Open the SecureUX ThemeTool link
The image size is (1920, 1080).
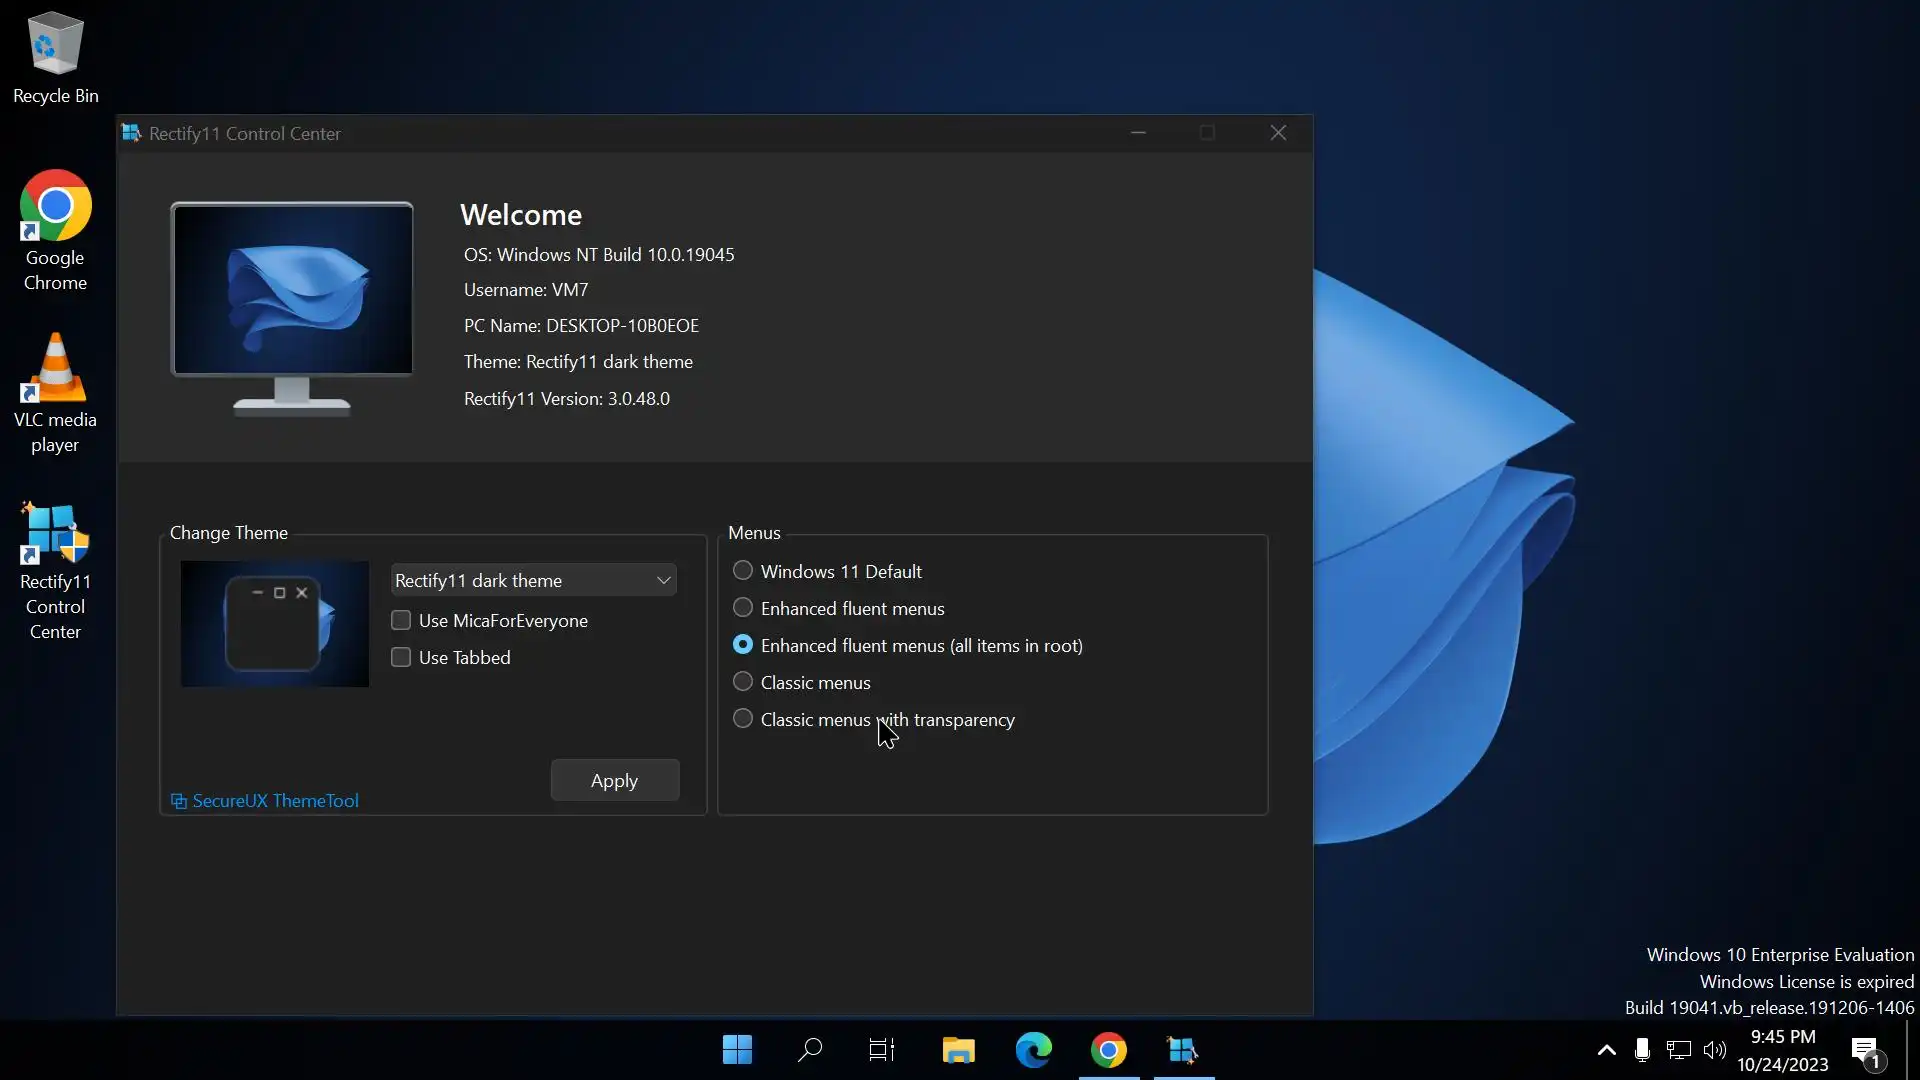point(275,801)
